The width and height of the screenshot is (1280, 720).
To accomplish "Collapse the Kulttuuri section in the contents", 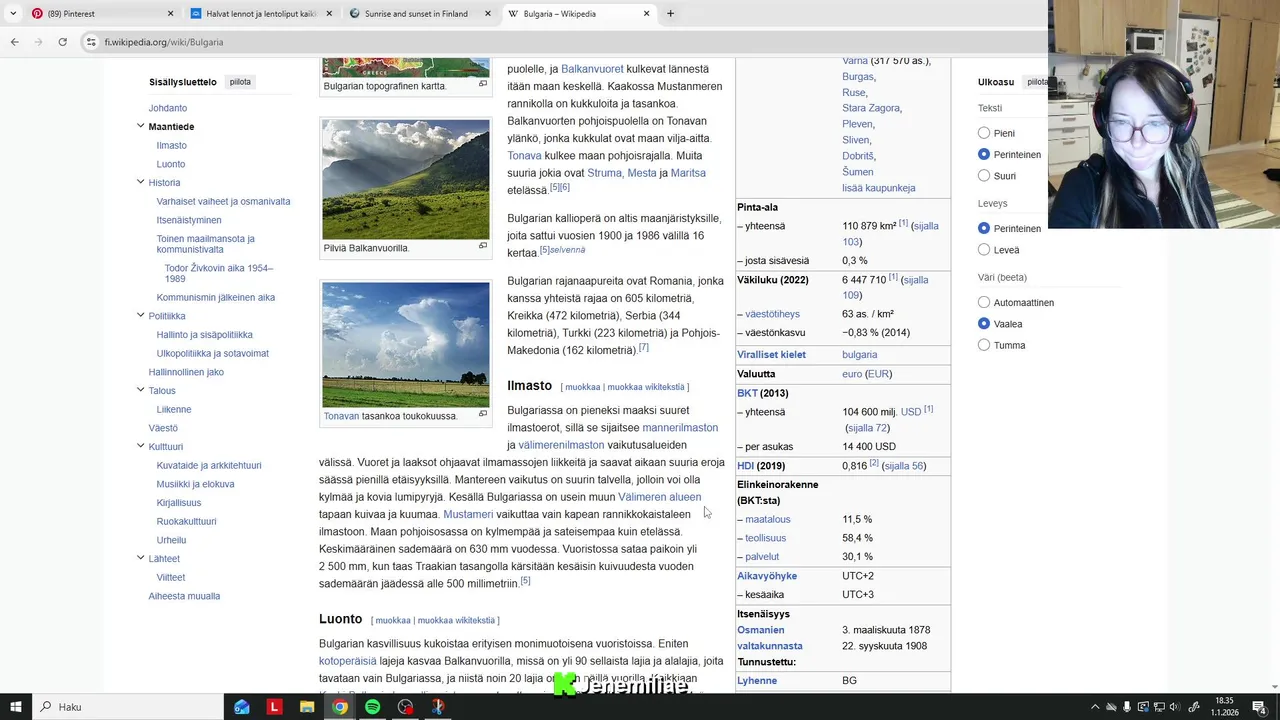I will pyautogui.click(x=140, y=446).
